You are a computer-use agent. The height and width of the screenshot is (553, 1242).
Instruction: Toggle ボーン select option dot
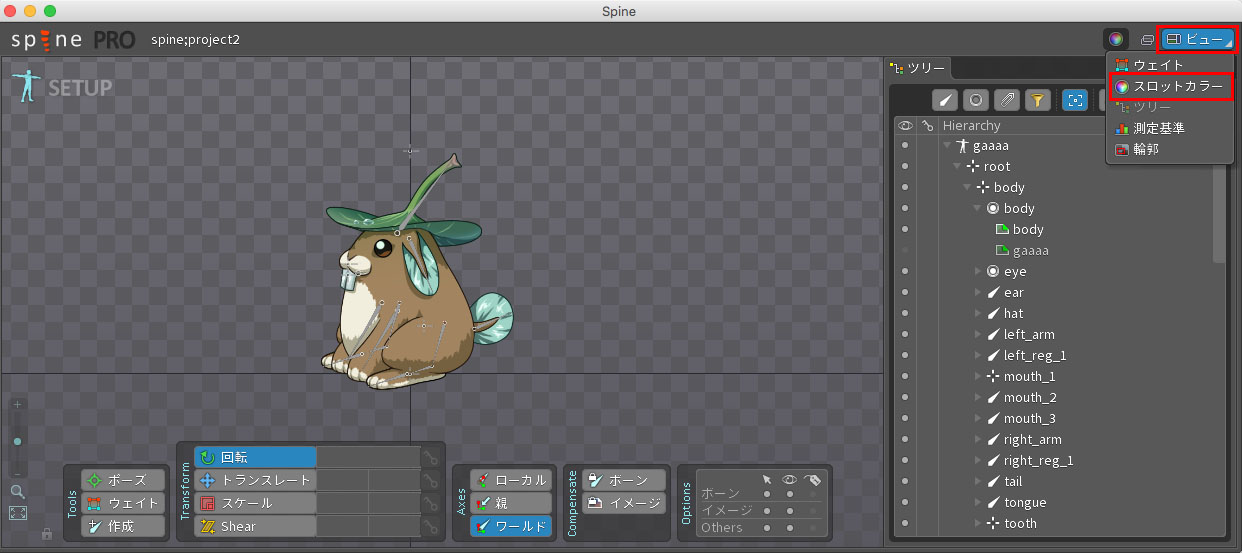point(767,494)
